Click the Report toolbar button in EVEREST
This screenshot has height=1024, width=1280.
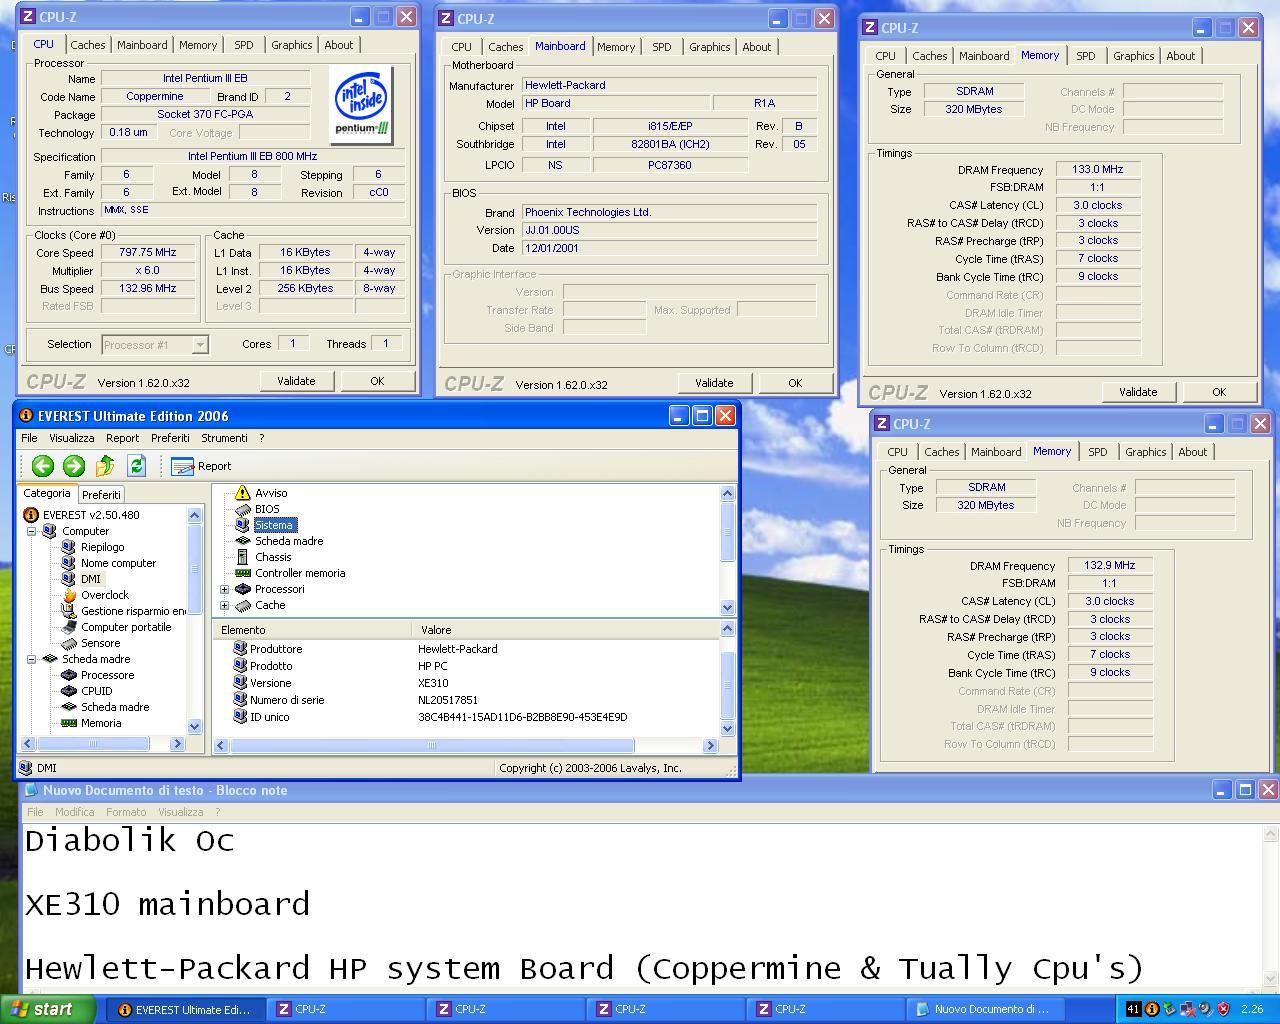pyautogui.click(x=202, y=466)
